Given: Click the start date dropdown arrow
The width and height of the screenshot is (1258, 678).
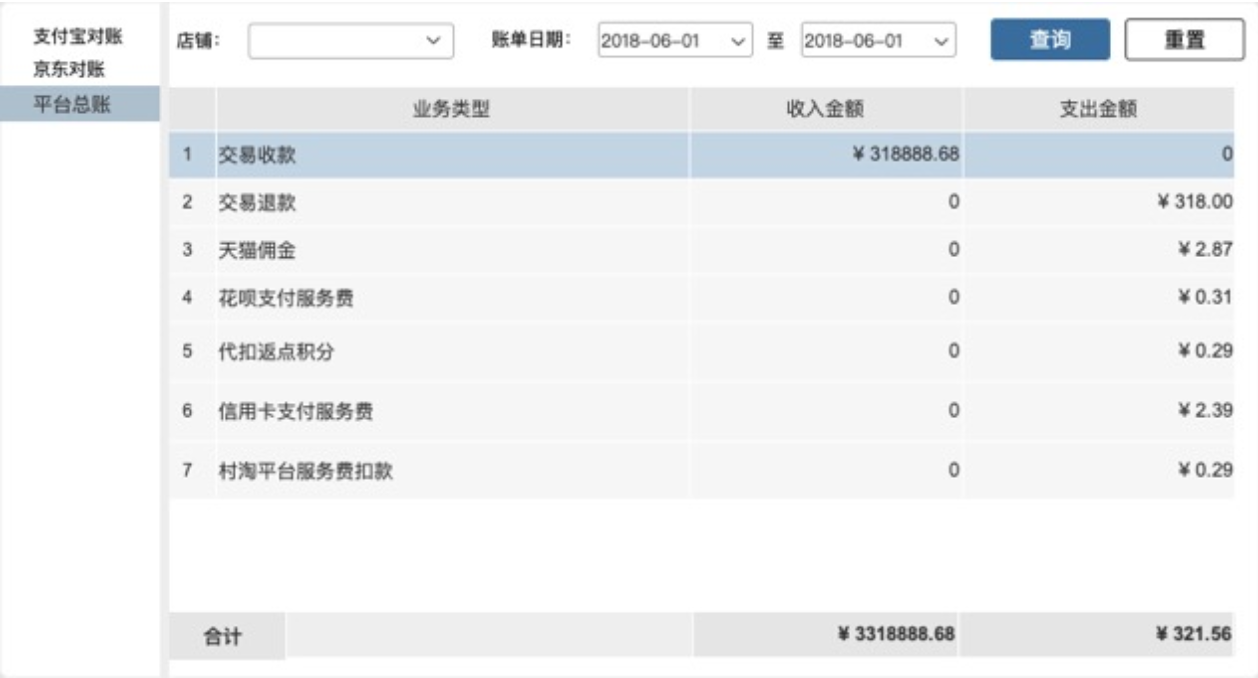Looking at the screenshot, I should (x=737, y=41).
